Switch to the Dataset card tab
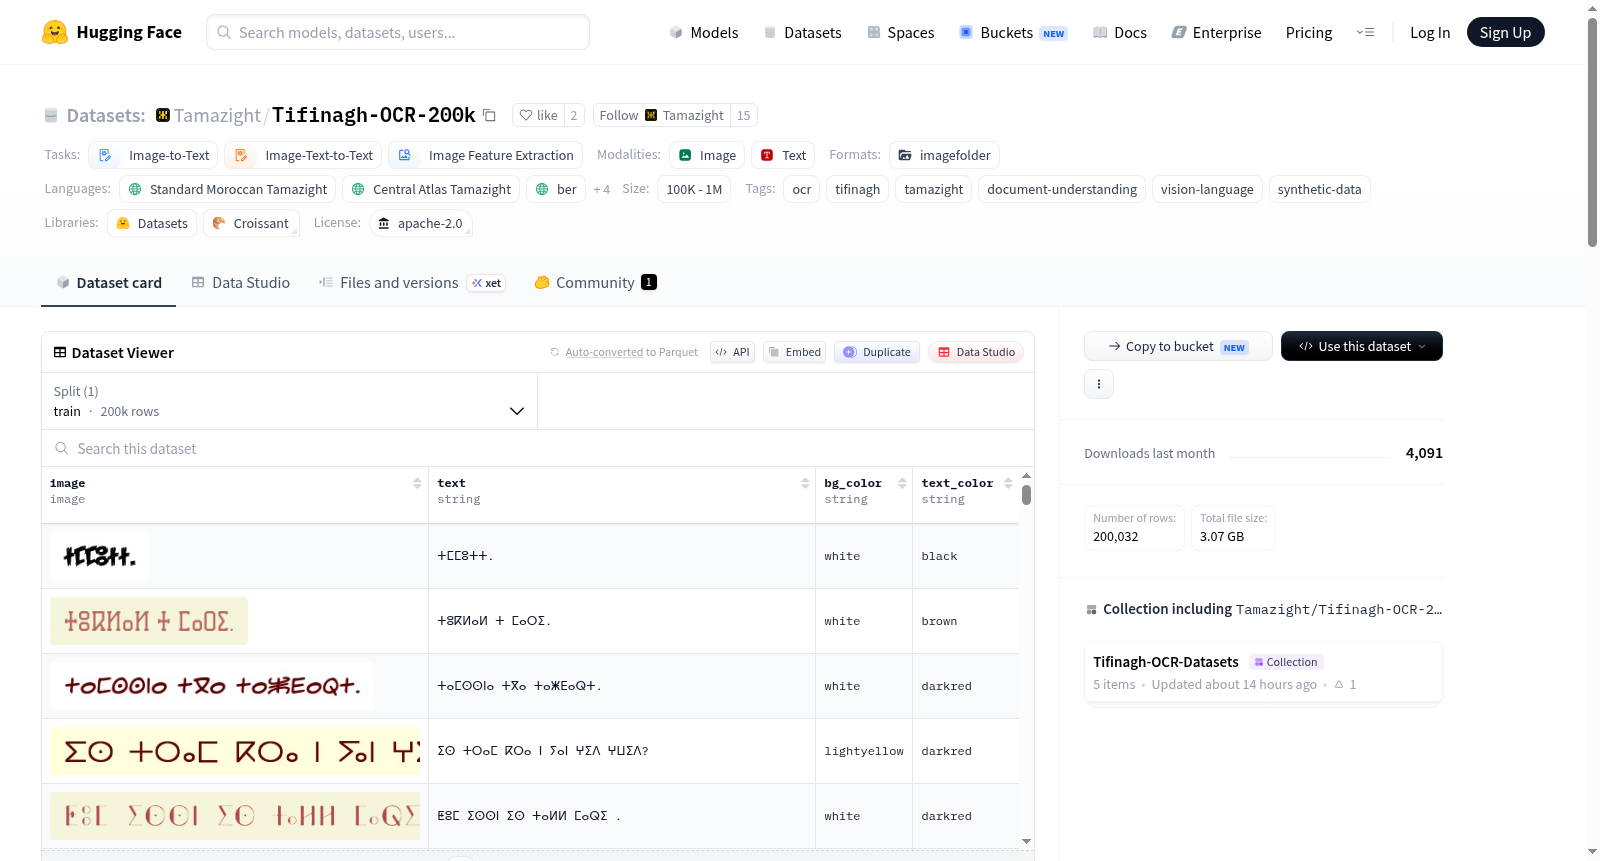Image resolution: width=1600 pixels, height=861 pixels. click(x=109, y=283)
